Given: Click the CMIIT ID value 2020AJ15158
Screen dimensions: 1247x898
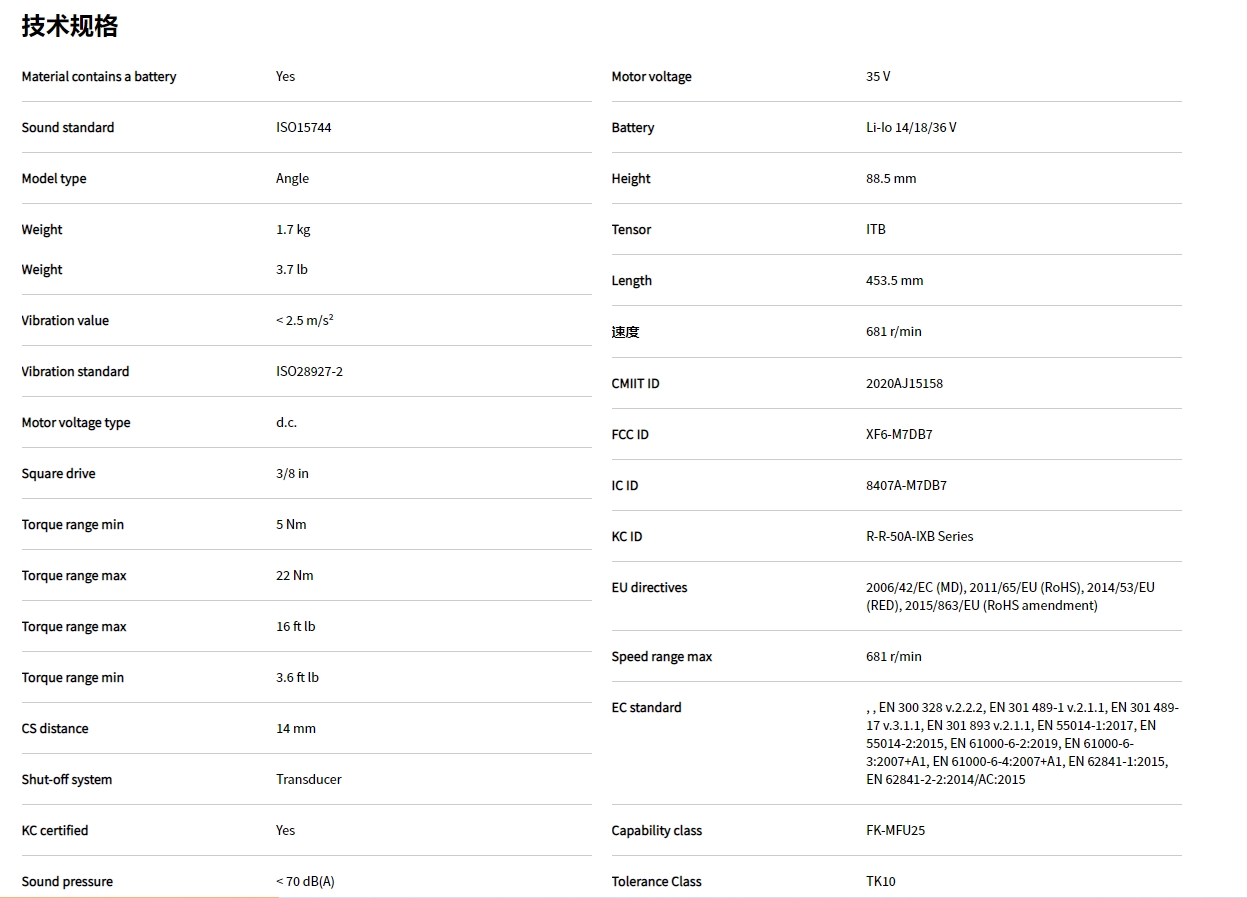Looking at the screenshot, I should [904, 383].
